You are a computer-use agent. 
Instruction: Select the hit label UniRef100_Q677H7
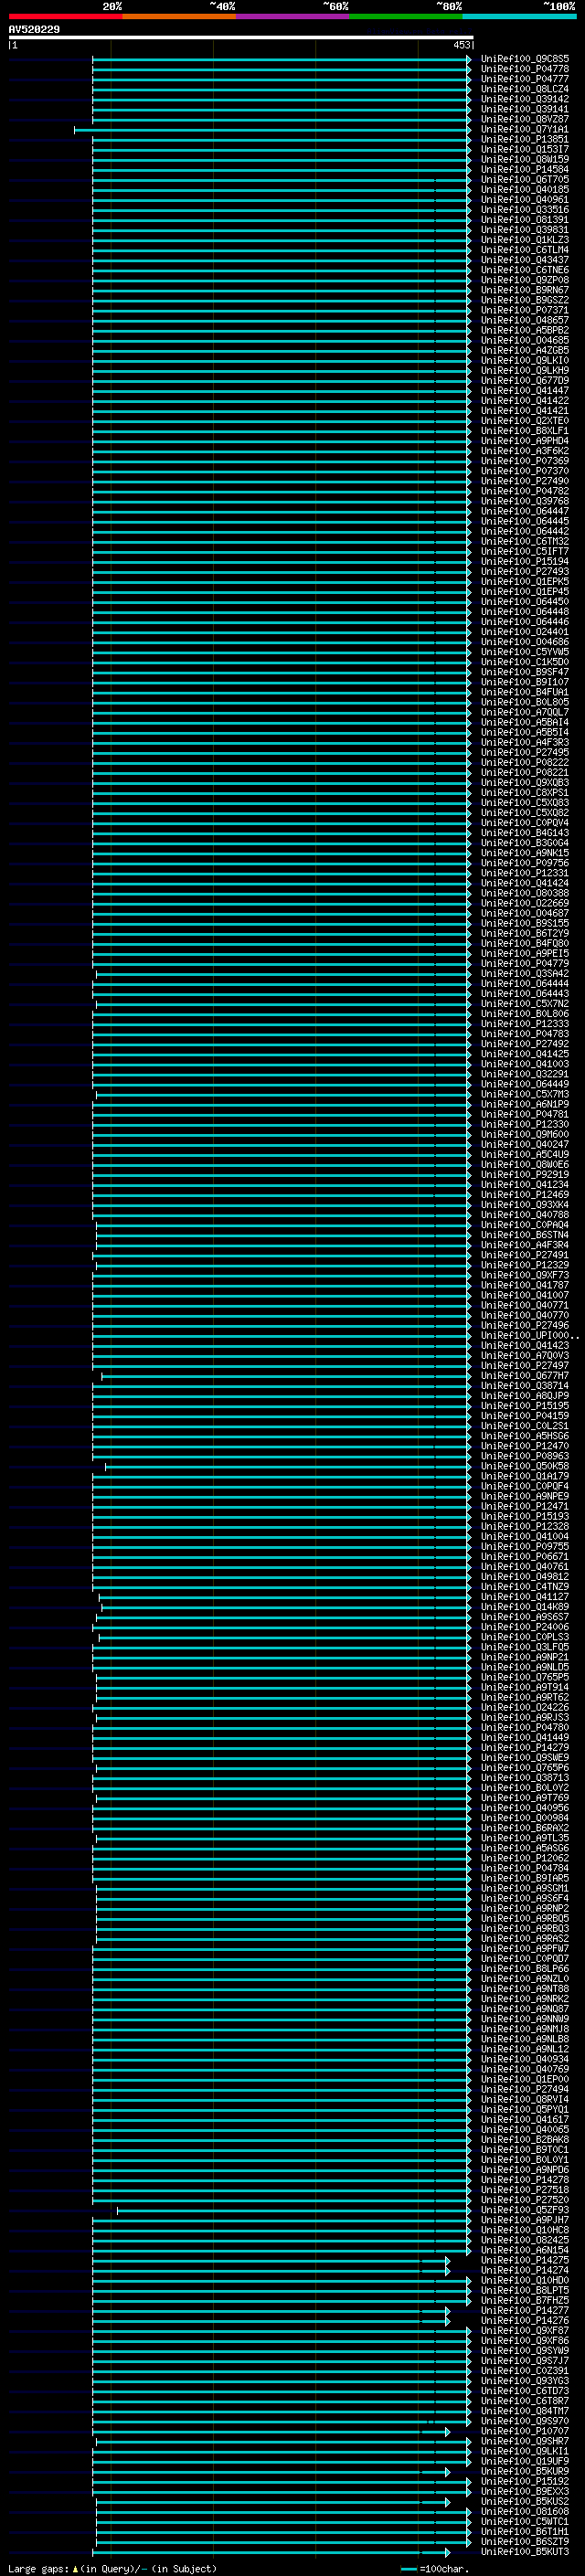(x=524, y=1376)
